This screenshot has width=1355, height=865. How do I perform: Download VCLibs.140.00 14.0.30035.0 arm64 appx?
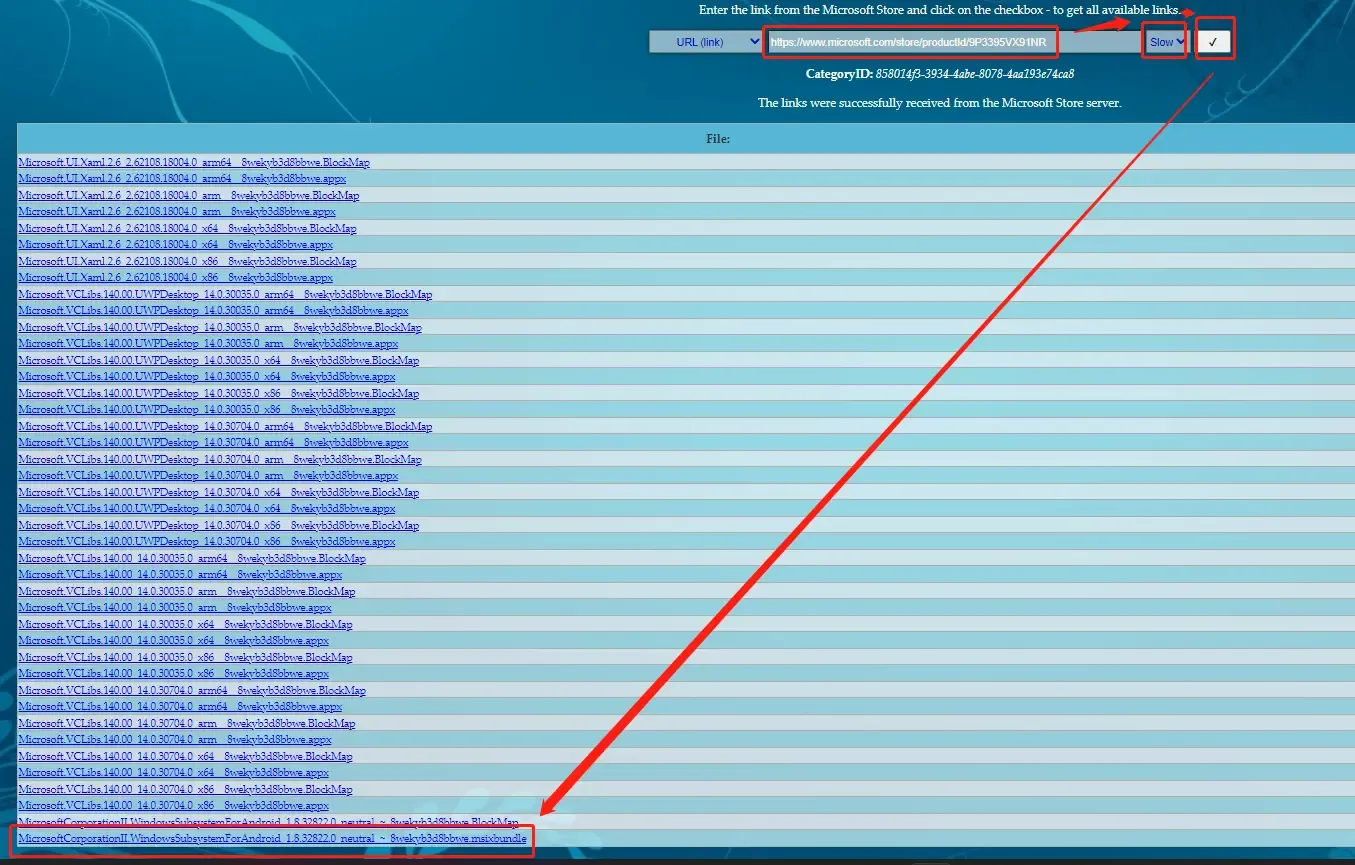click(x=180, y=574)
